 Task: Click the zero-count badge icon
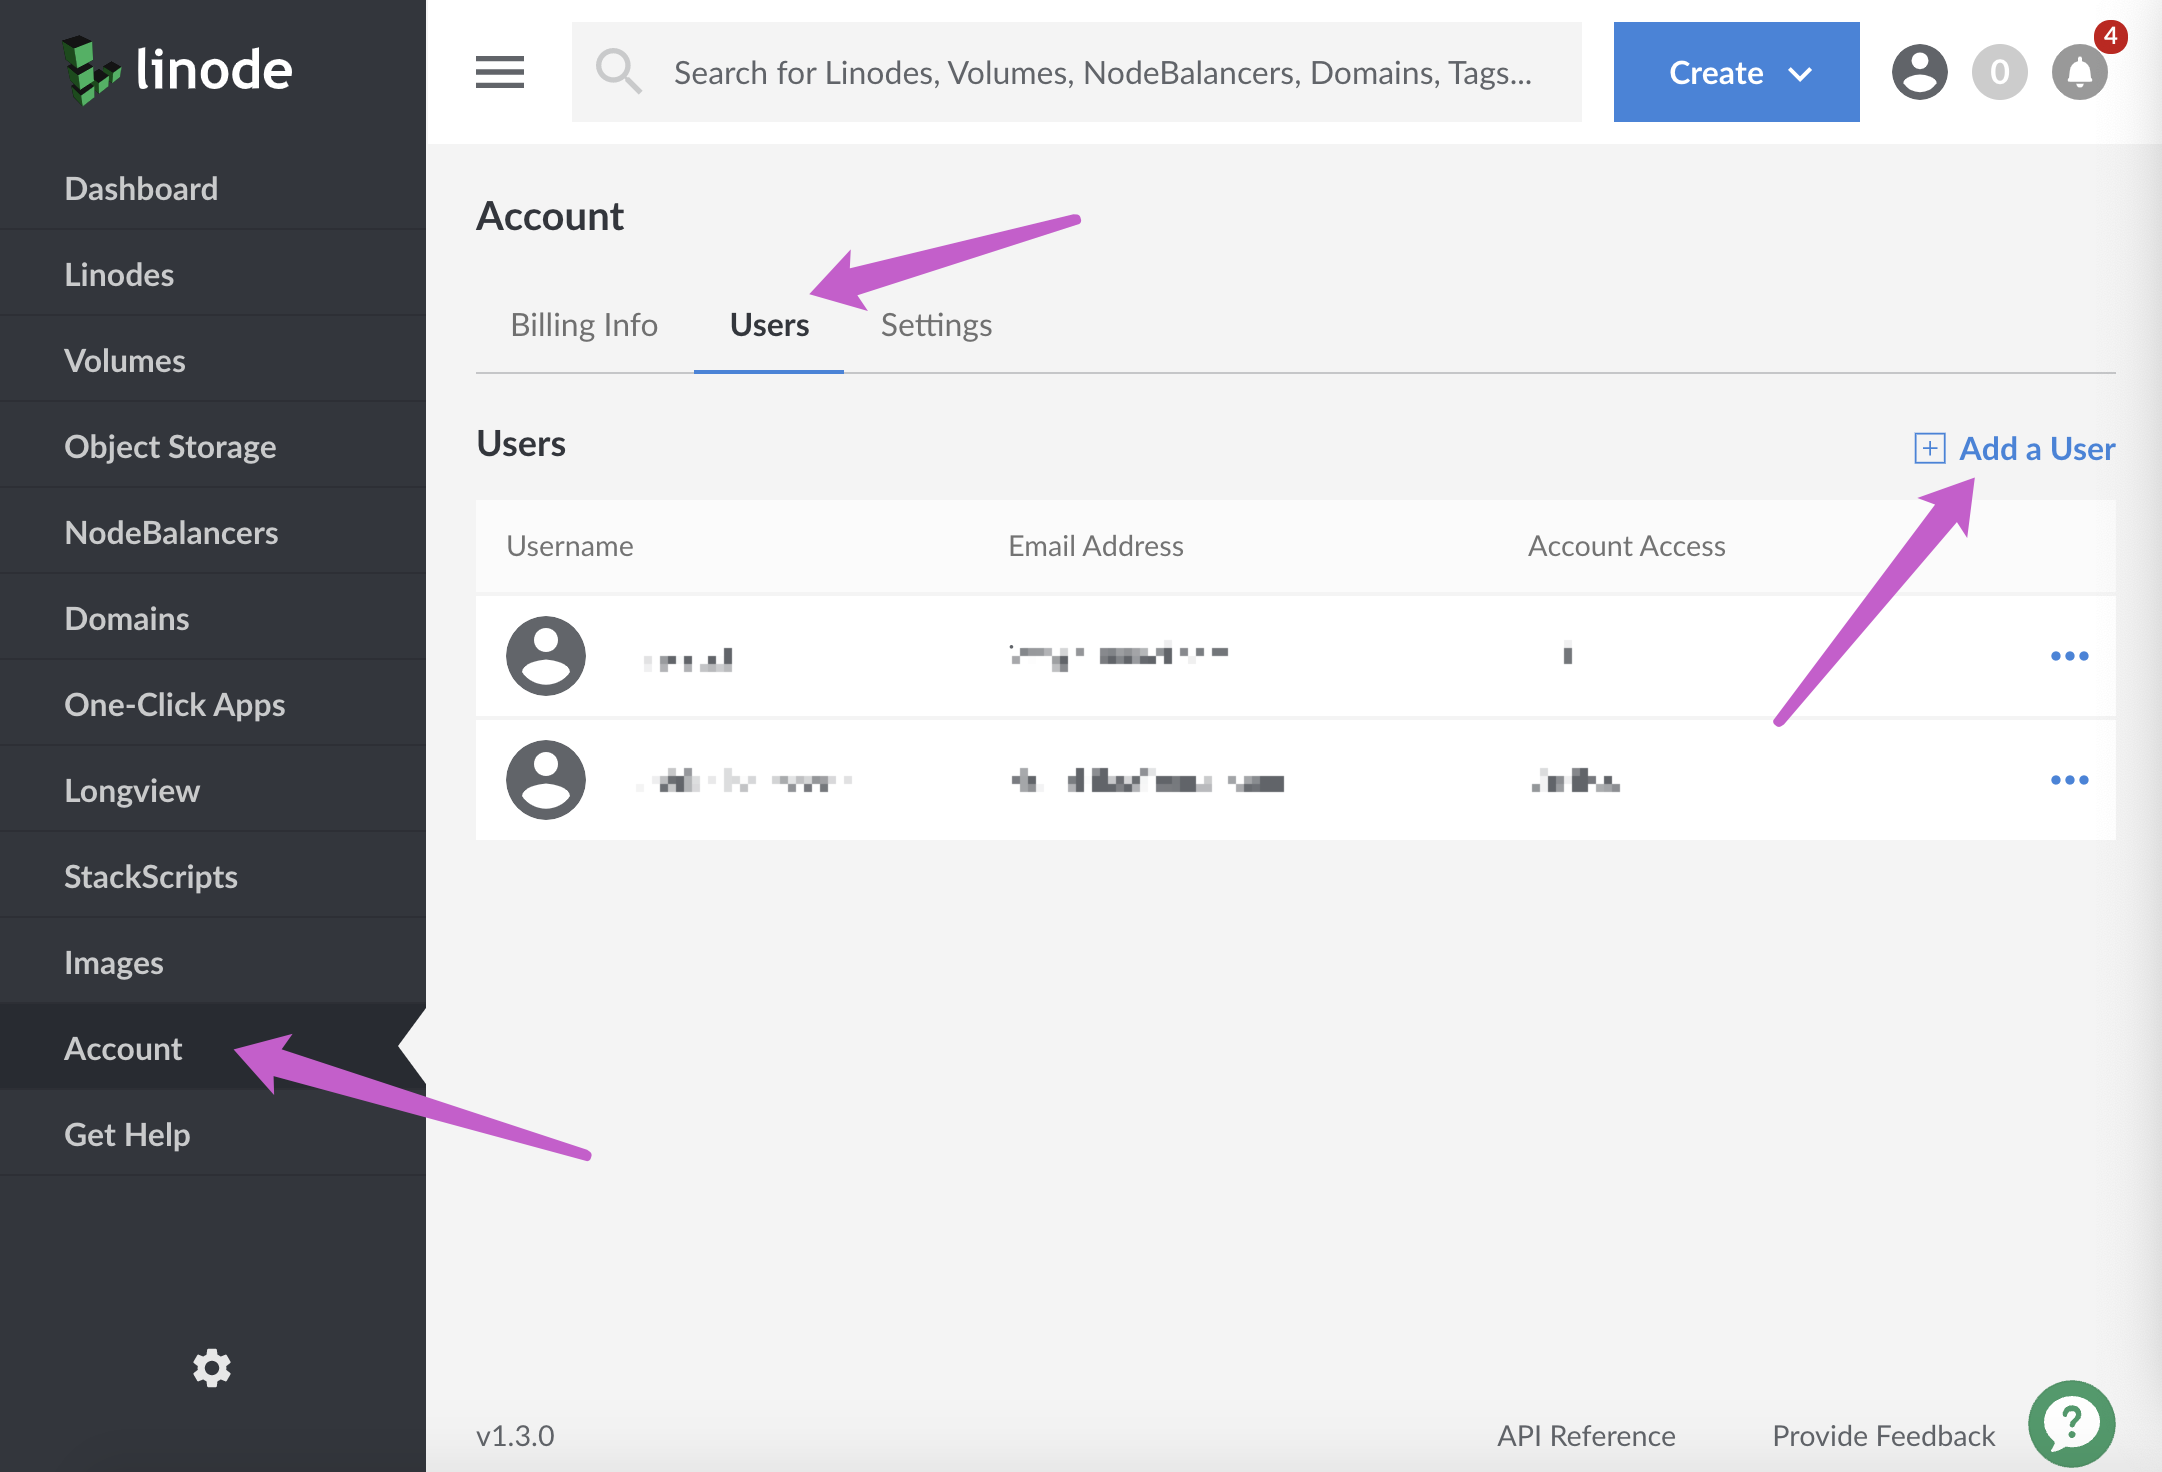1999,72
